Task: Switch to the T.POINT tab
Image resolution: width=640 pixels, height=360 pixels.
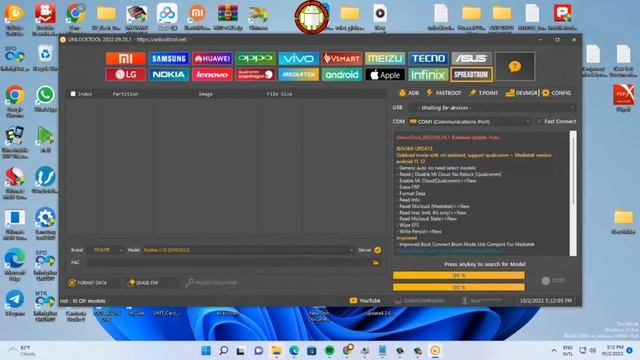Action: pos(484,93)
